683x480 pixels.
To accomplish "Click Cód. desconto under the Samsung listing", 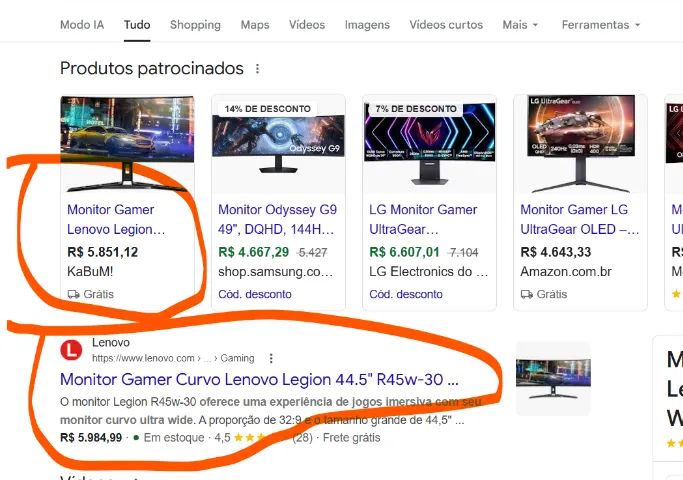I will coord(255,294).
